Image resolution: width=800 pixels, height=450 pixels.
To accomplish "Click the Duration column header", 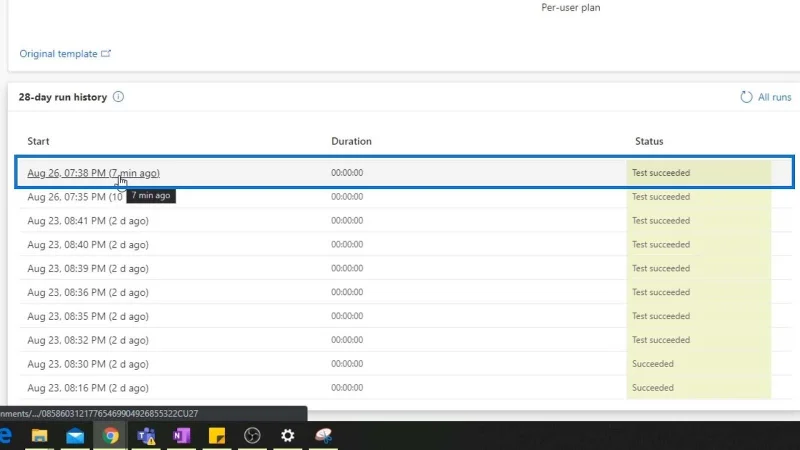I will point(351,141).
